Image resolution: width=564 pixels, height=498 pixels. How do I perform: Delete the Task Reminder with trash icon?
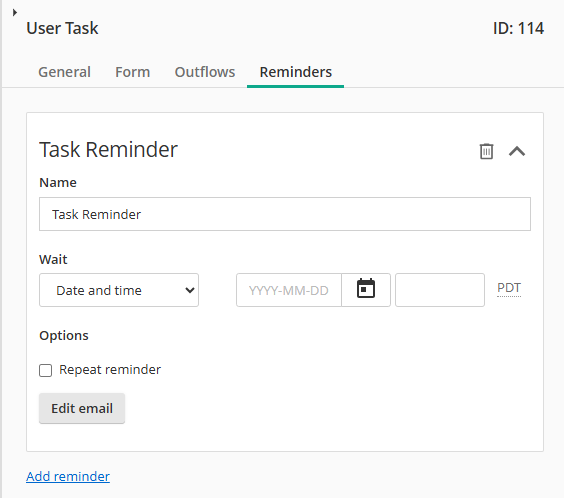pyautogui.click(x=486, y=151)
